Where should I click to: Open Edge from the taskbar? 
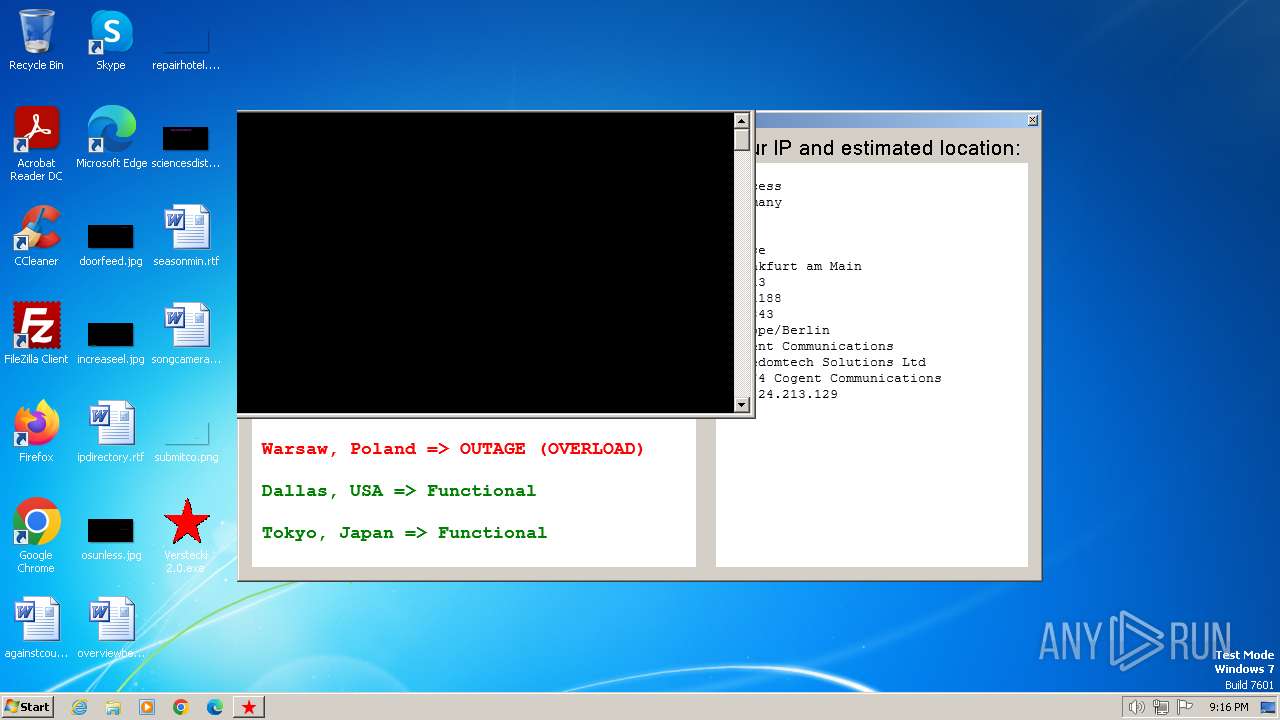click(215, 707)
